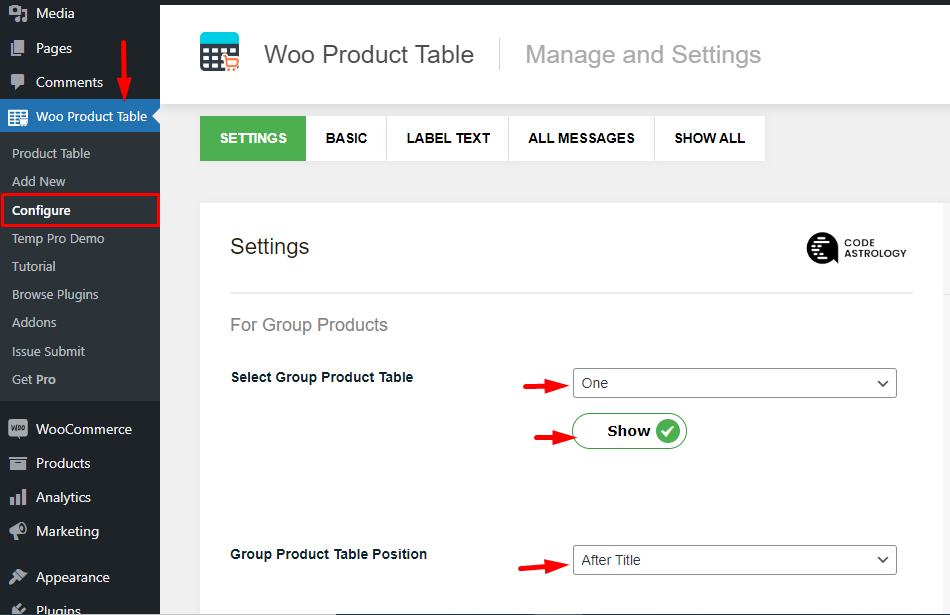Screen dimensions: 950x615
Task: Click the Manage and Settings header text
Action: [x=643, y=55]
